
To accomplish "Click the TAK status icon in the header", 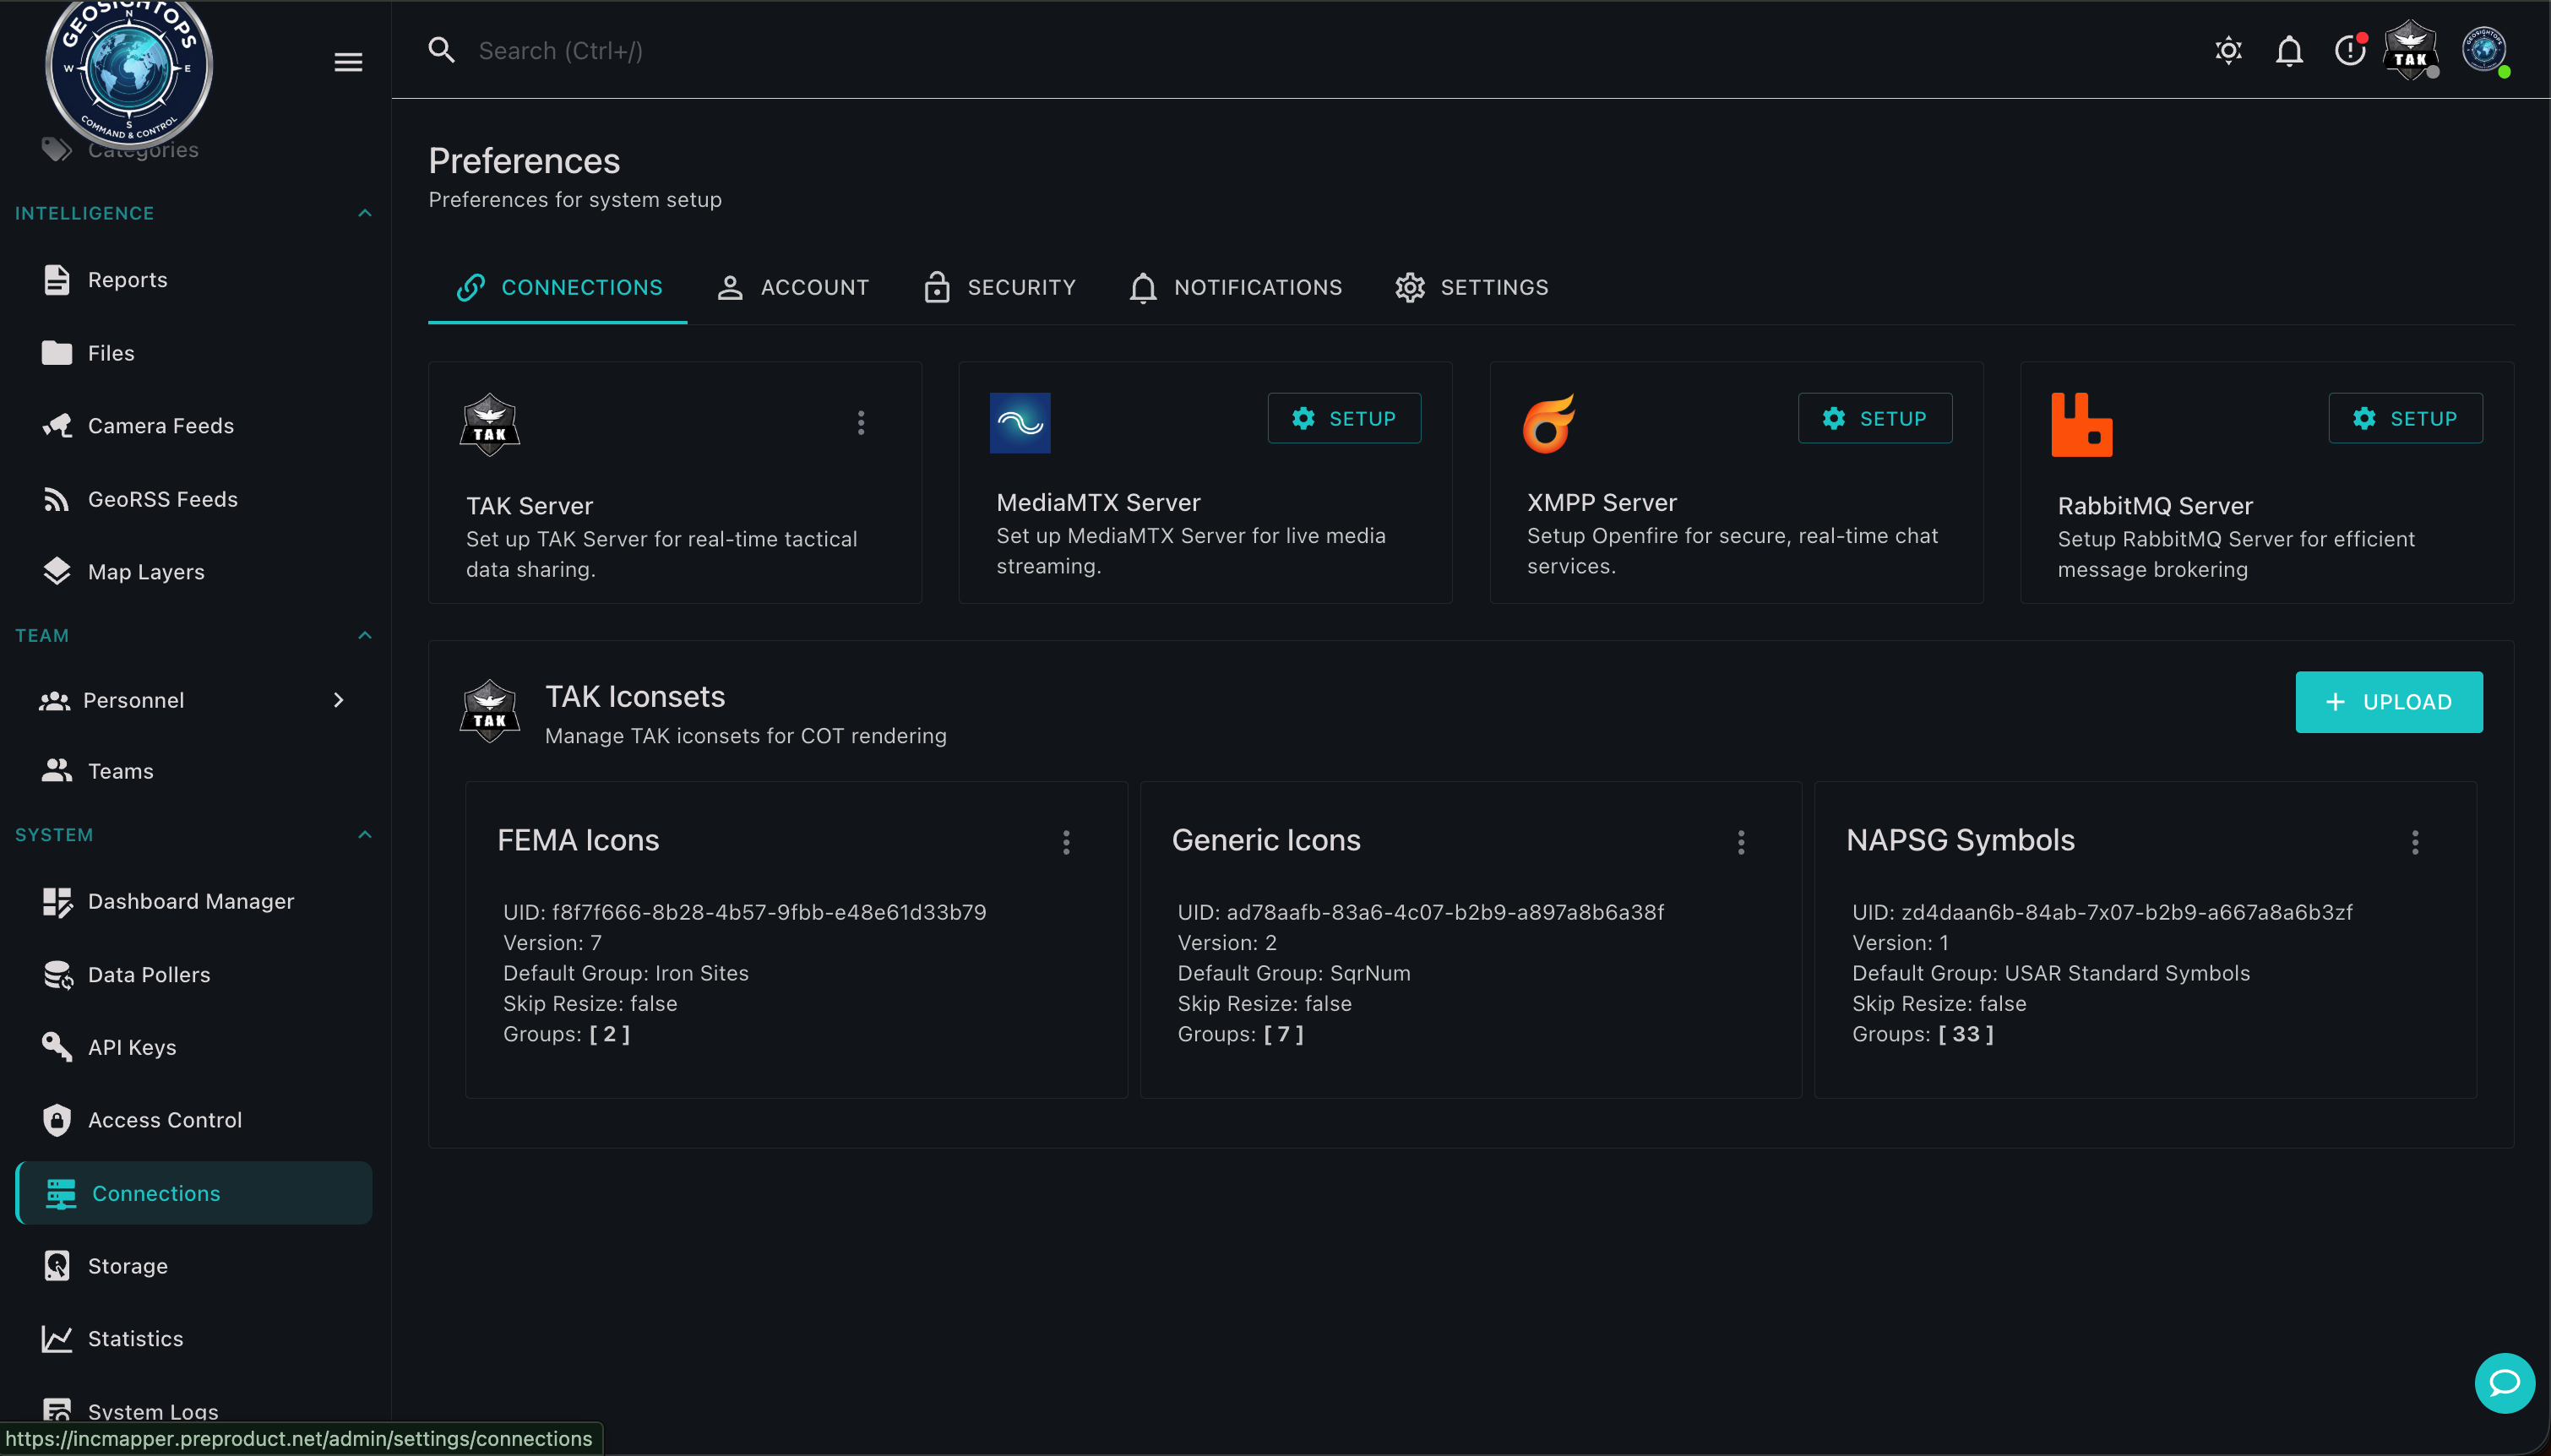I will pos(2411,49).
